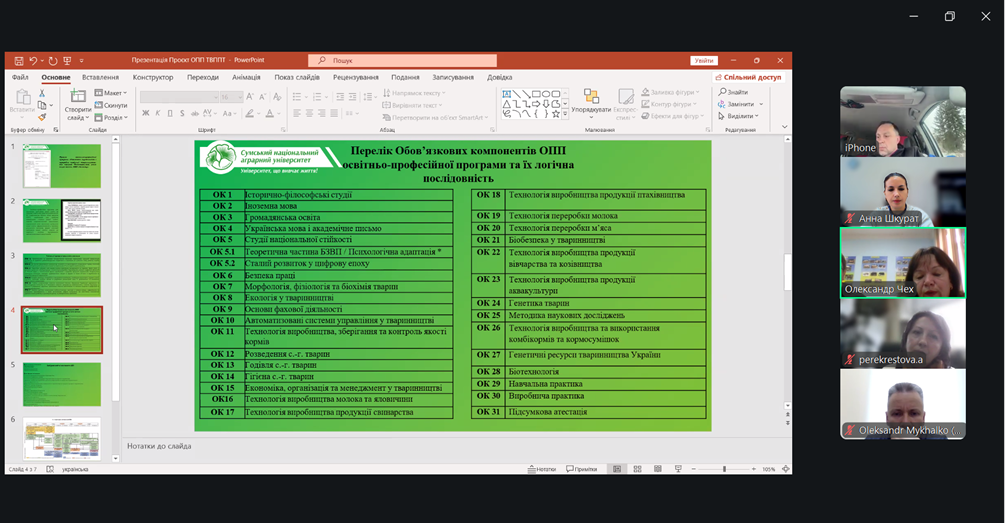The image size is (1006, 527).
Task: Click the zoom slider in status bar
Action: pyautogui.click(x=724, y=469)
